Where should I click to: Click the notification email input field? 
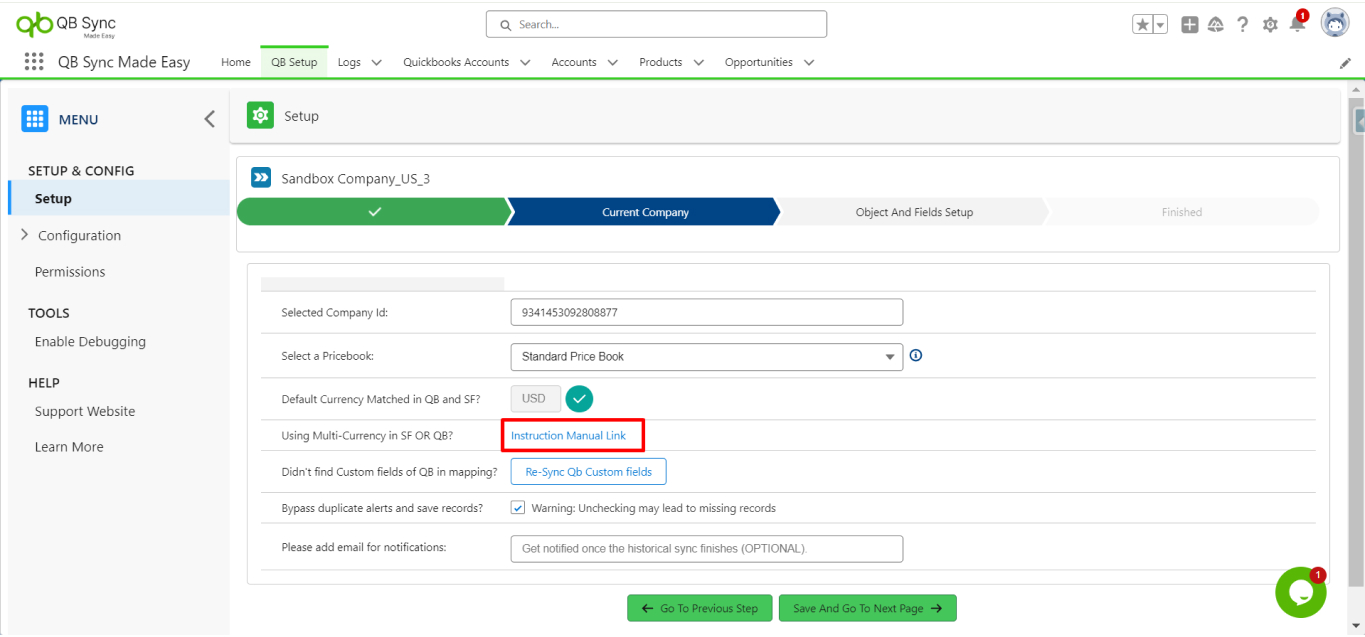click(x=707, y=548)
